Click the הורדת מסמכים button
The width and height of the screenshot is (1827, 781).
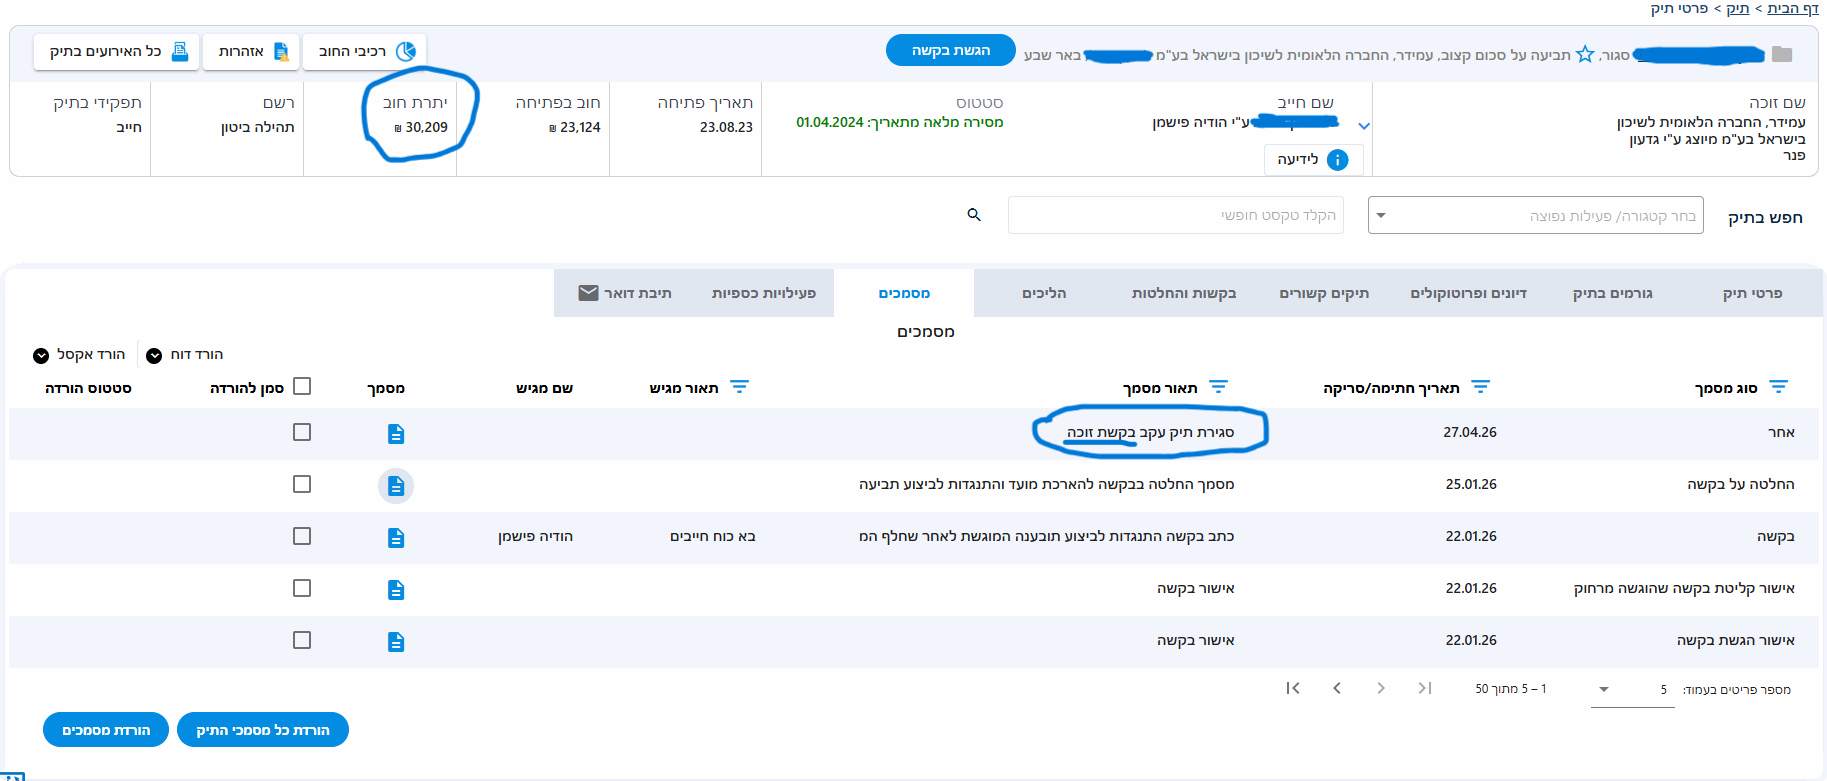pos(106,730)
